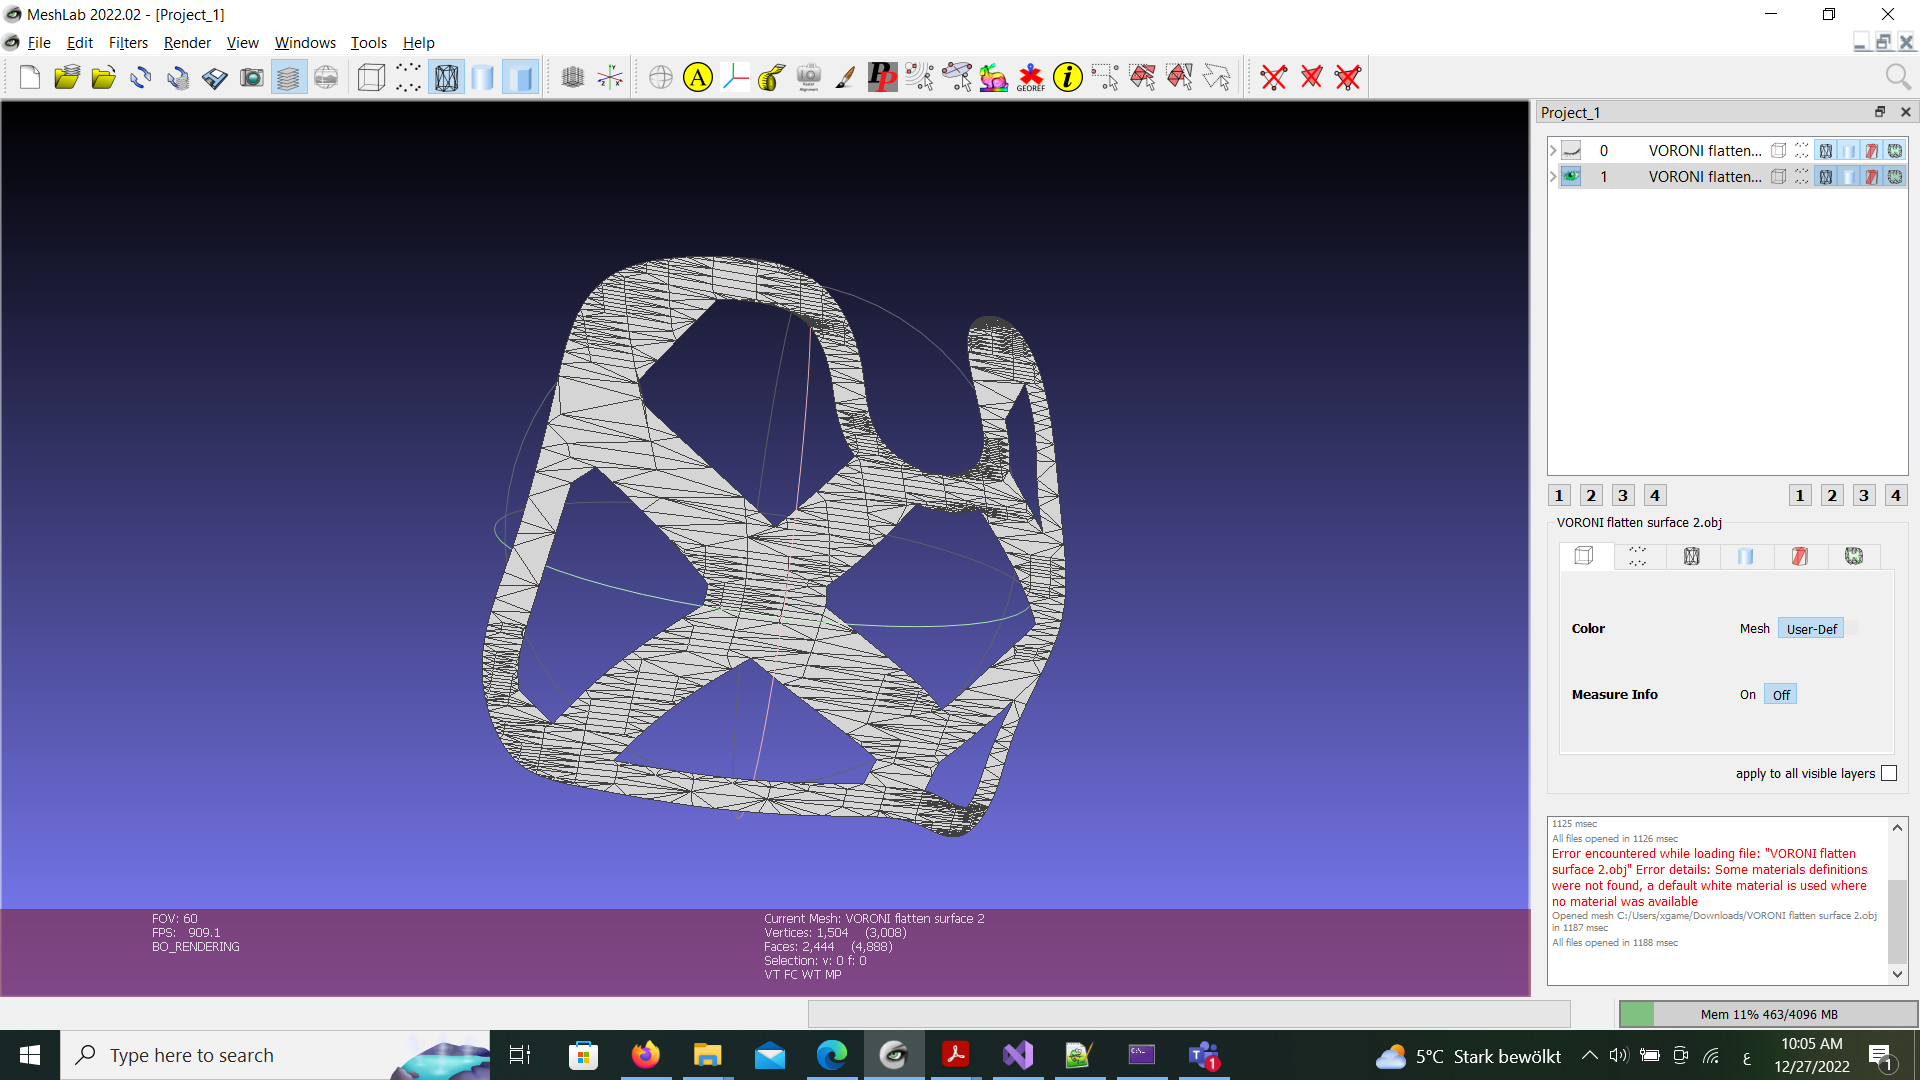This screenshot has width=1920, height=1080.
Task: Switch to solid fill tab in render options
Action: tap(1745, 556)
